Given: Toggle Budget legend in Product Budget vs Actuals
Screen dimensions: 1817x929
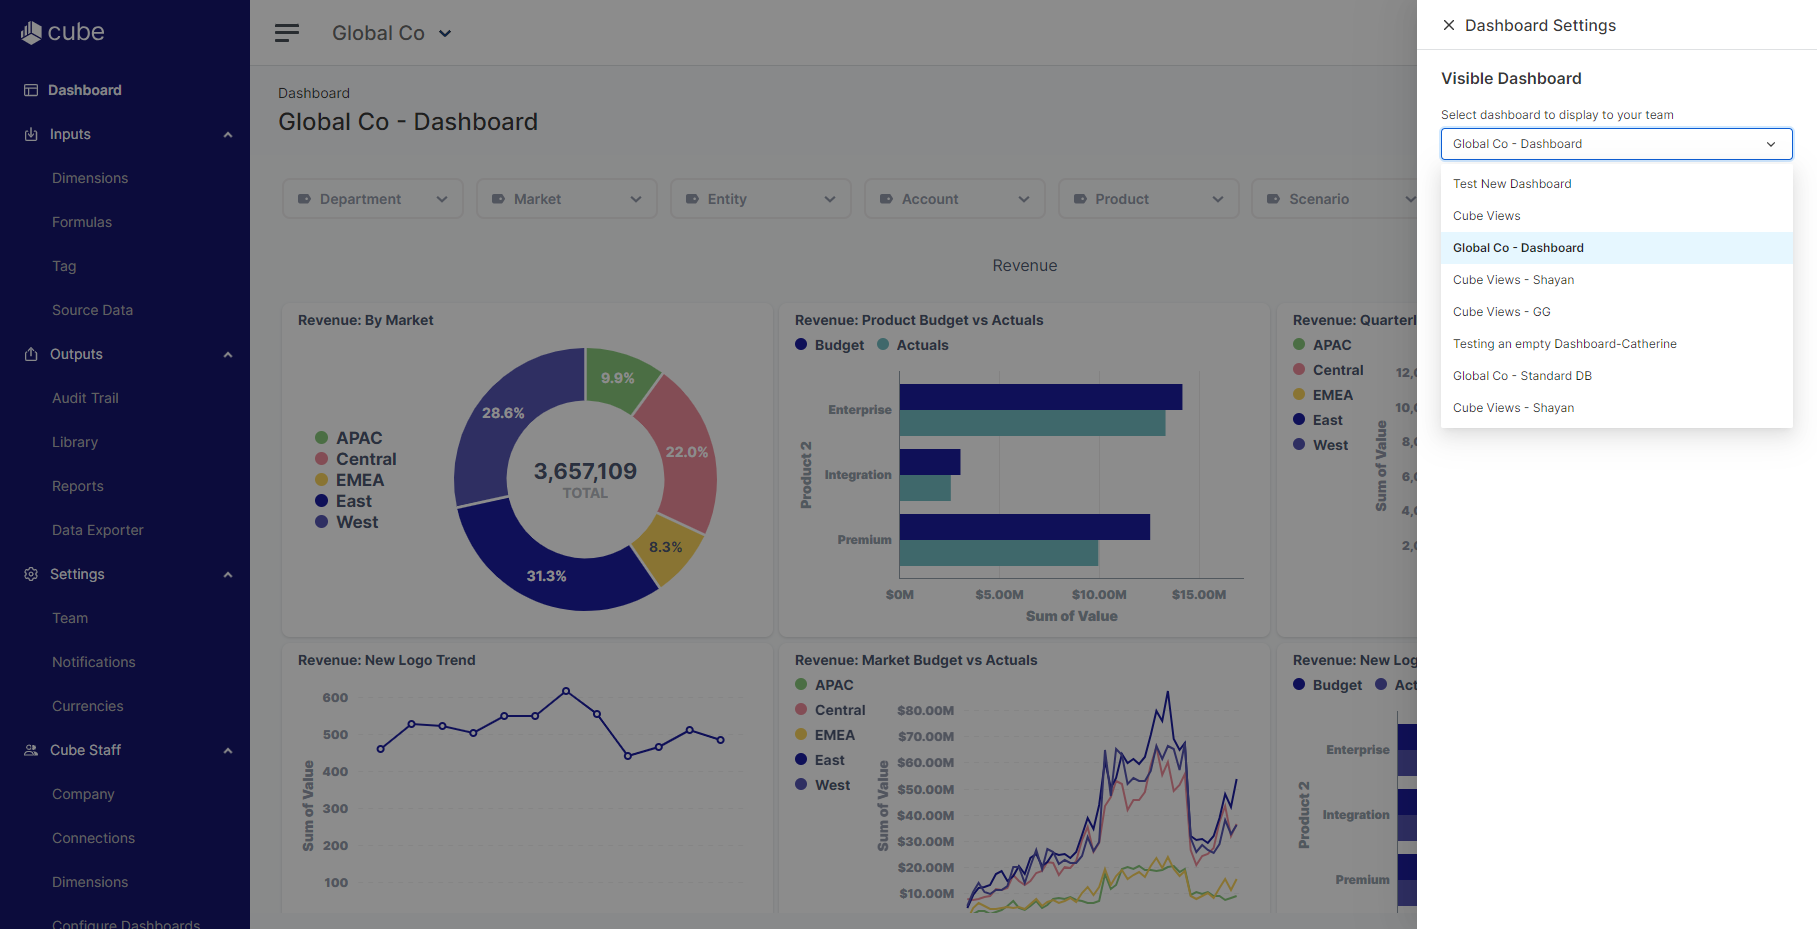Looking at the screenshot, I should coord(830,345).
